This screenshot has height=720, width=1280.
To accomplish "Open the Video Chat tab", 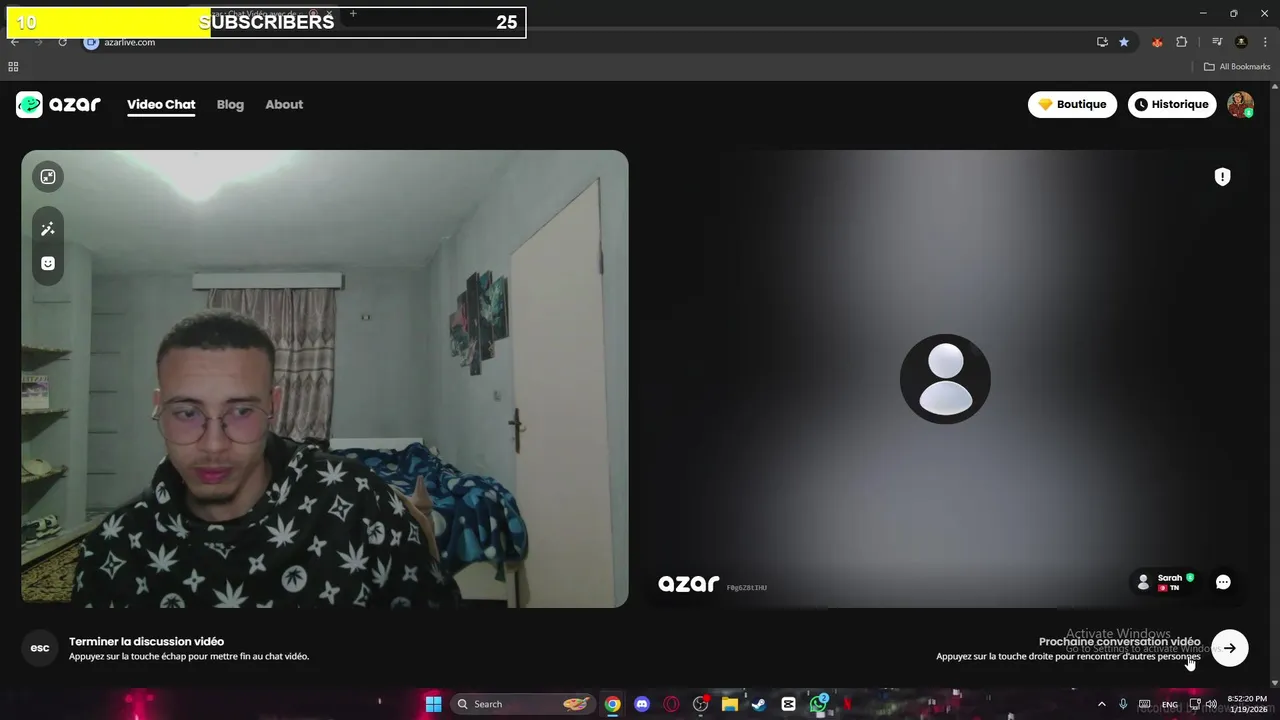I will (161, 105).
